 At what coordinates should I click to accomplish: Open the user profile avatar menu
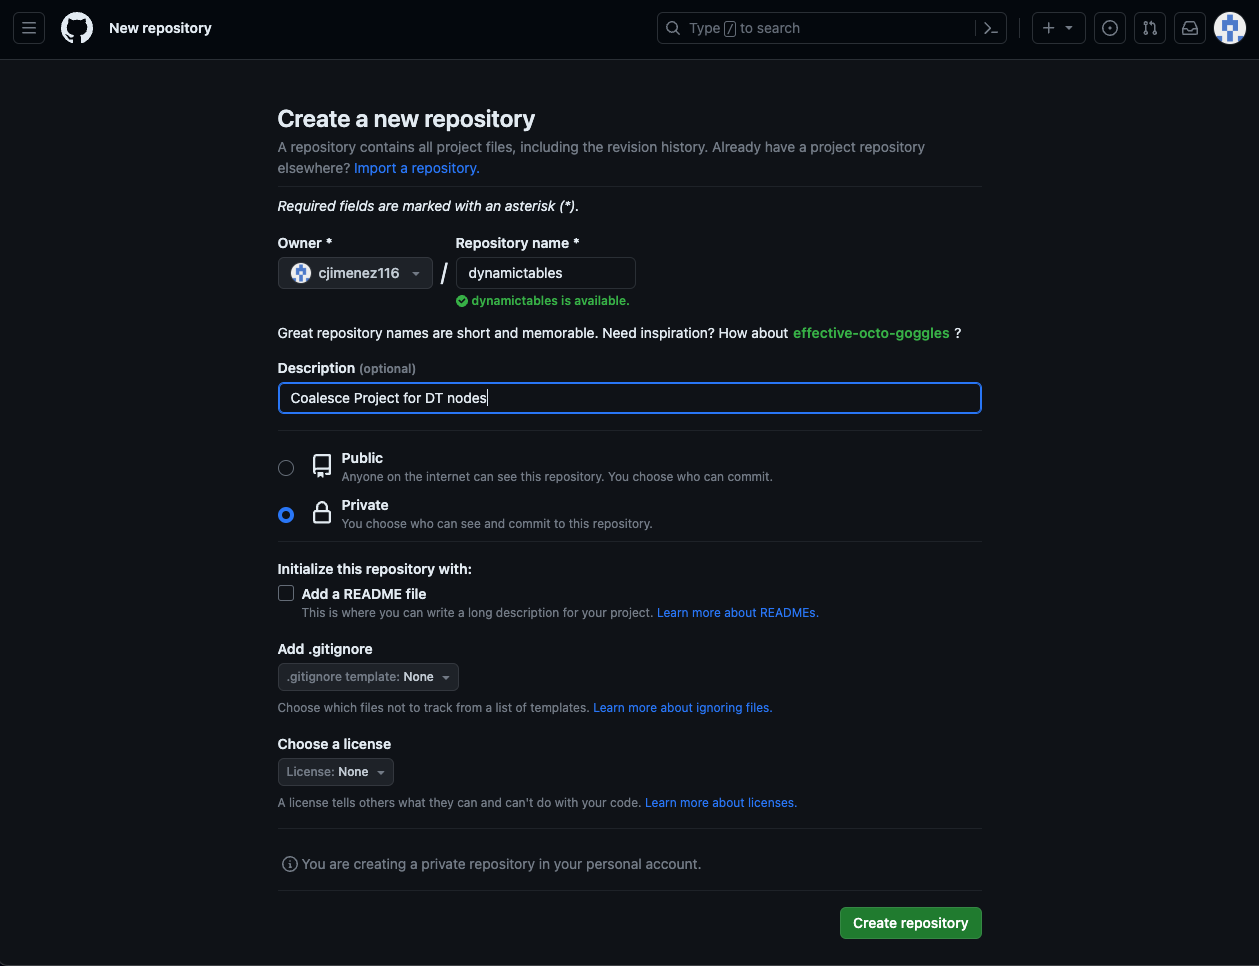tap(1230, 28)
